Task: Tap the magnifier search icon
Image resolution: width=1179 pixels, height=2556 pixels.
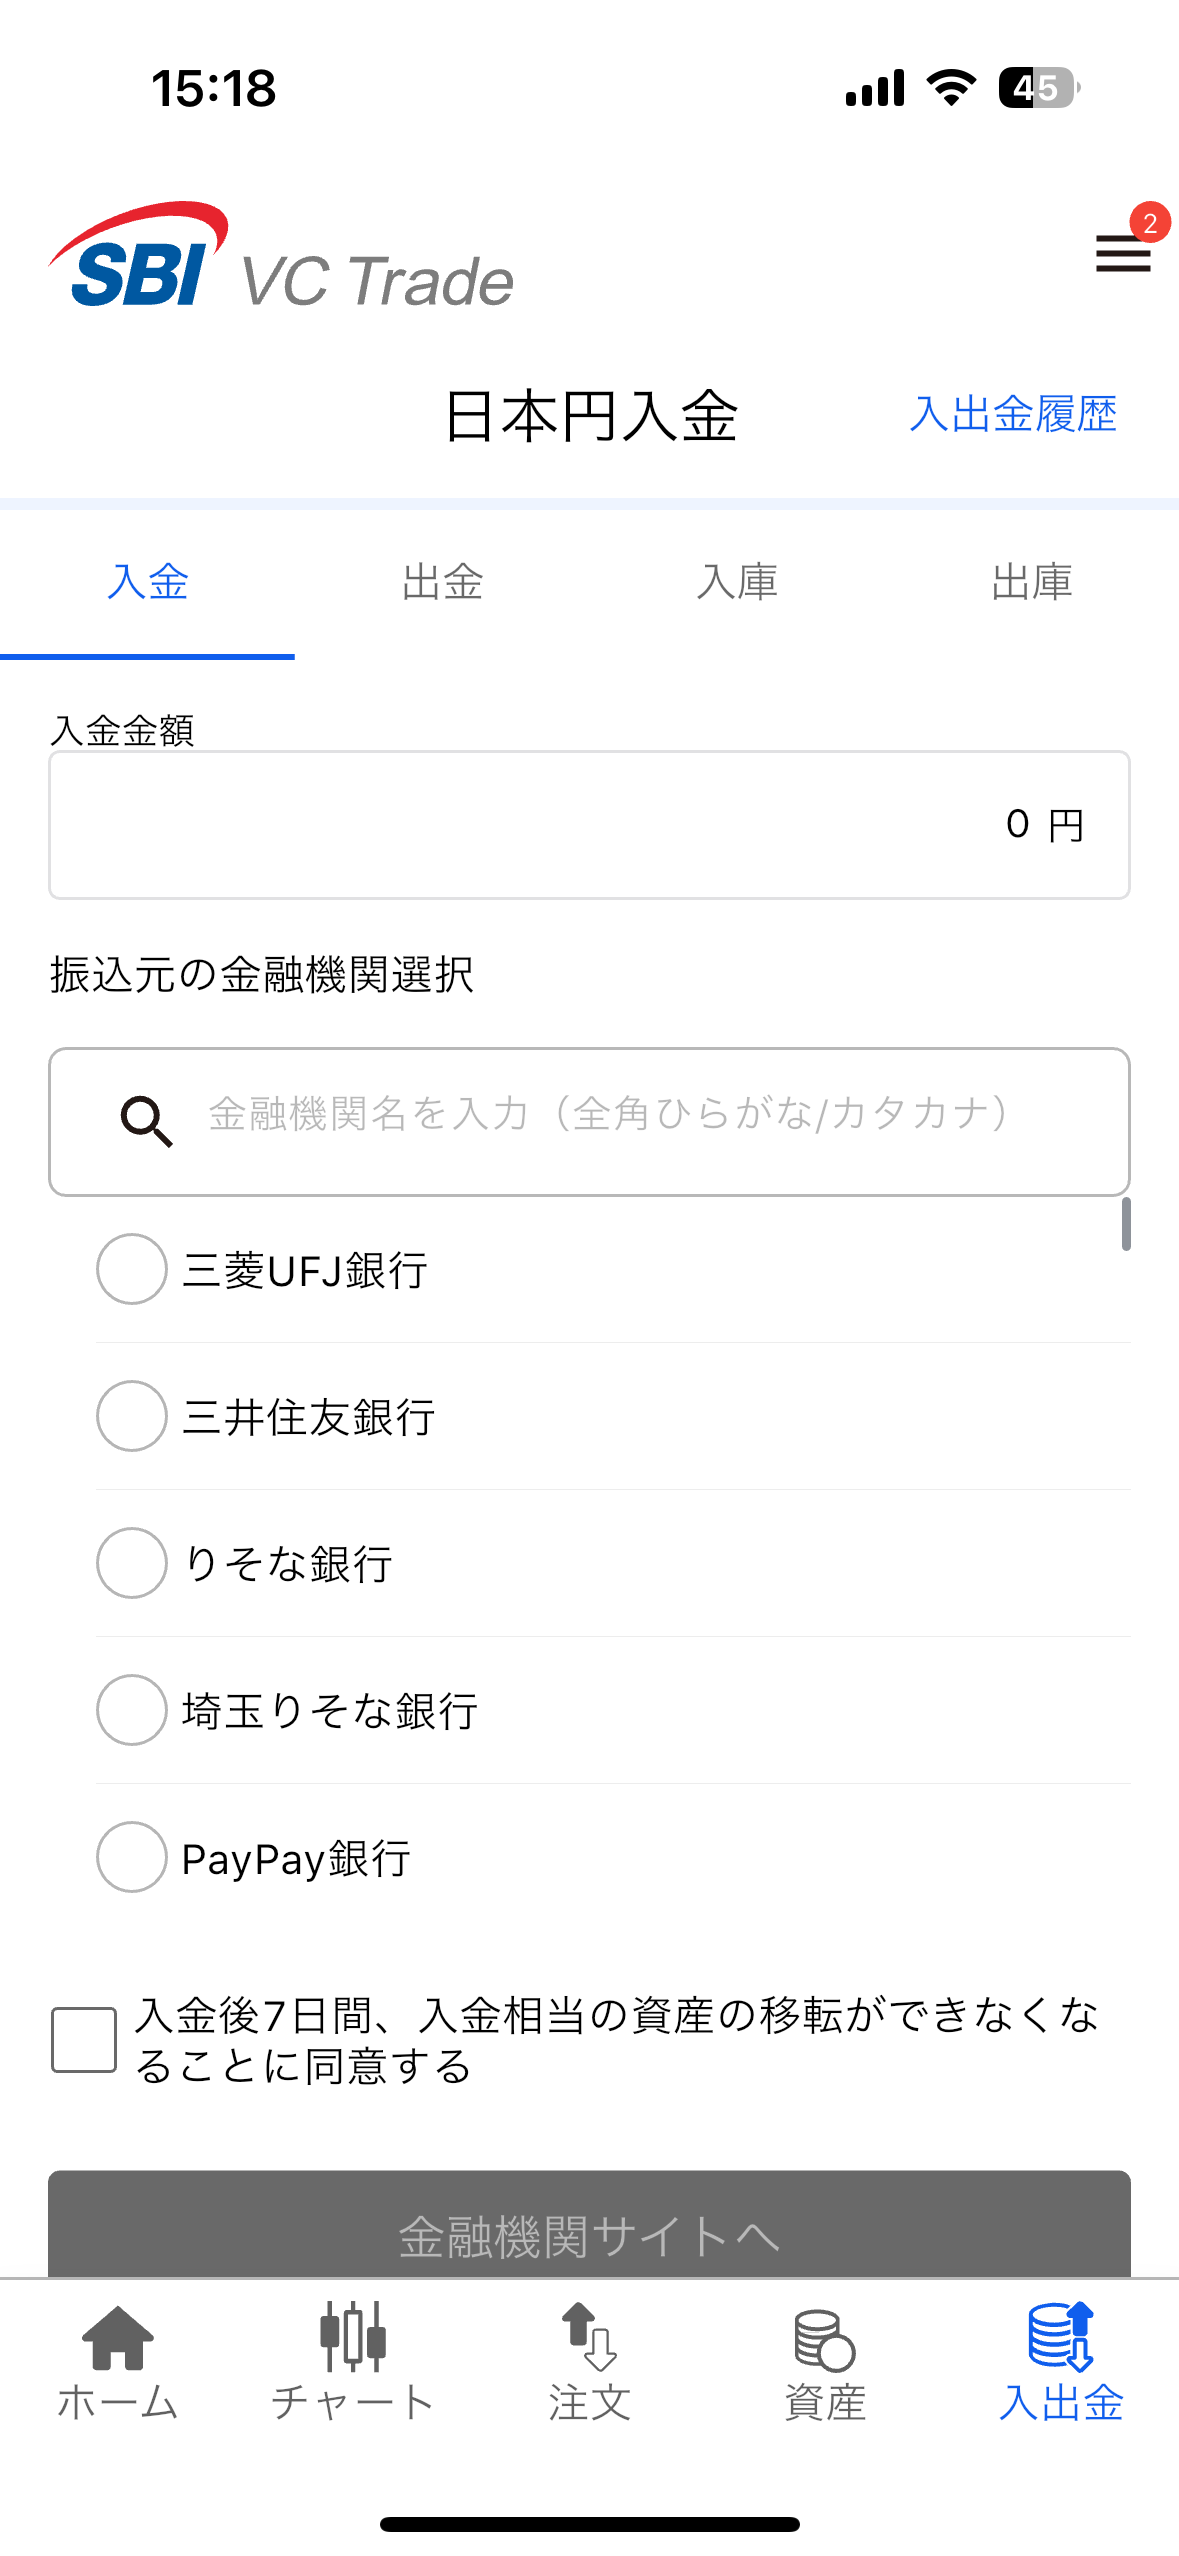Action: pos(146,1120)
